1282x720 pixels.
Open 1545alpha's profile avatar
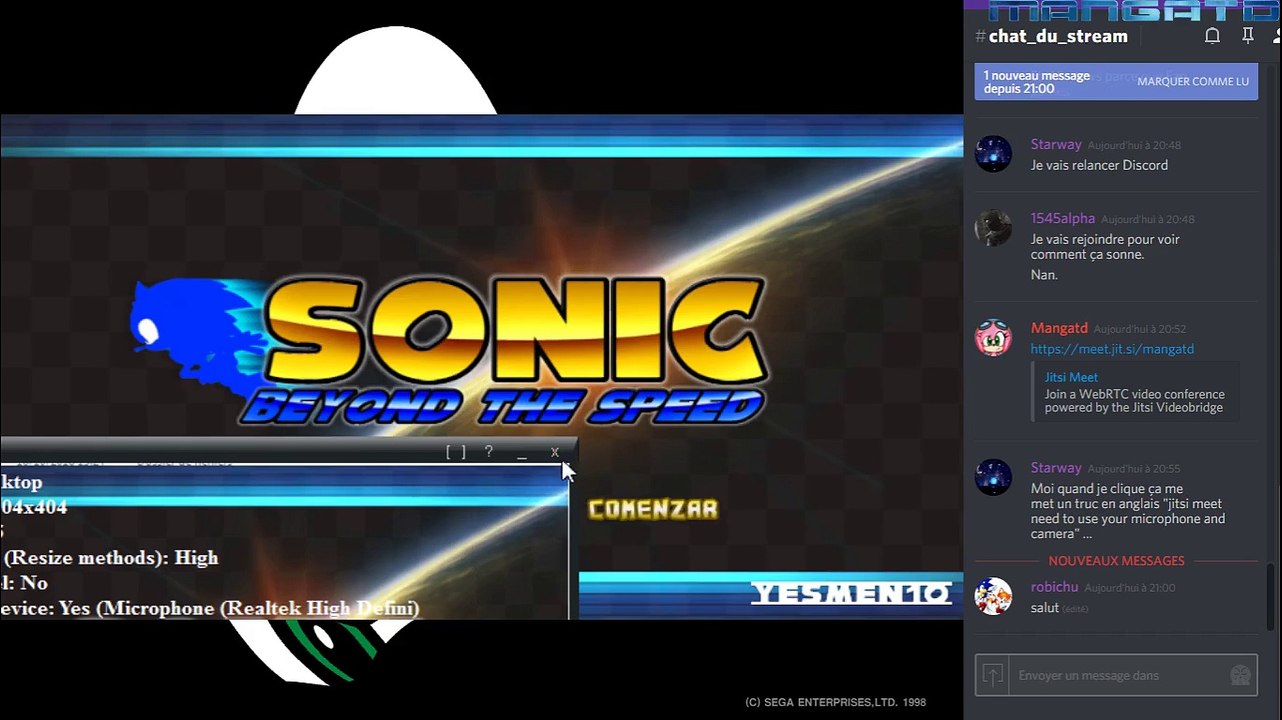993,228
